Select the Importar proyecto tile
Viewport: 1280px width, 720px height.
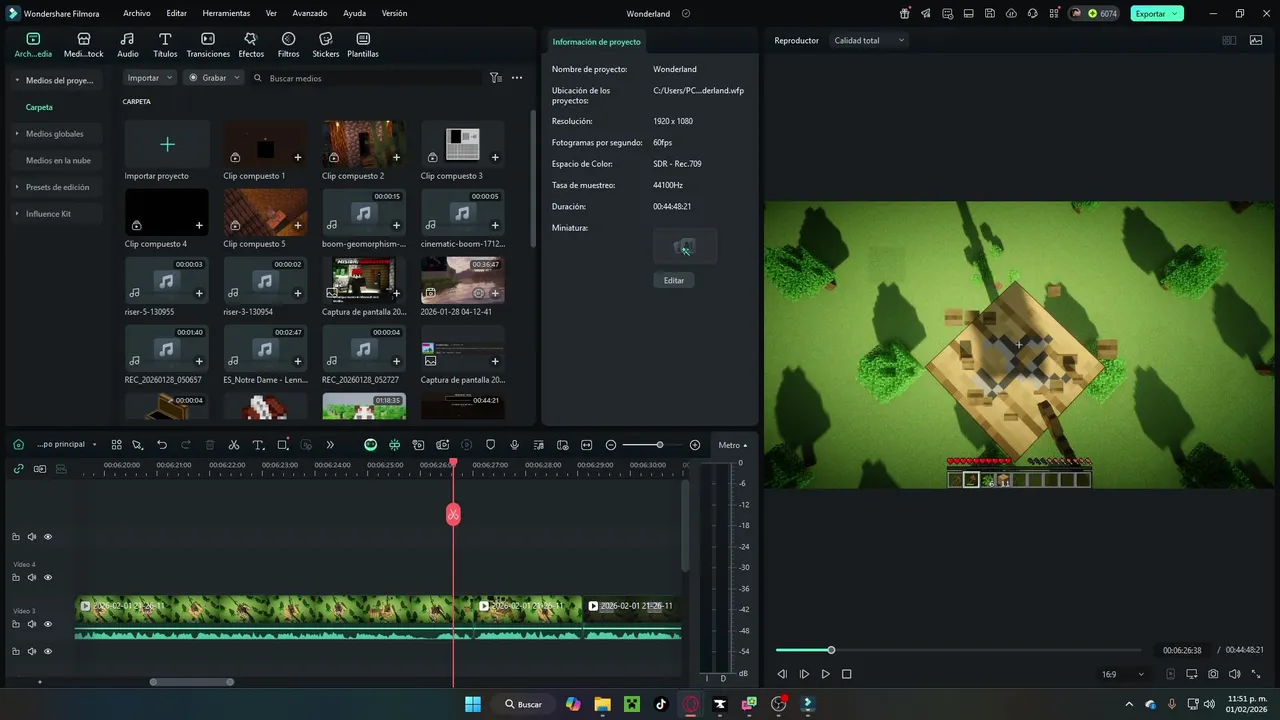(167, 151)
